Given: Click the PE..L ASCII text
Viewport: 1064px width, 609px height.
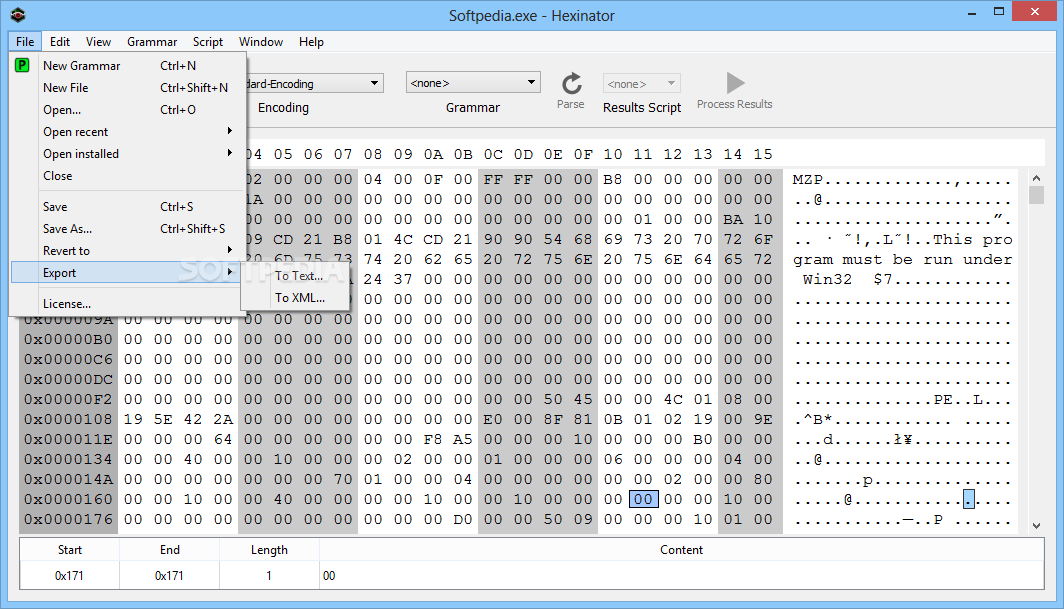Looking at the screenshot, I should (958, 399).
